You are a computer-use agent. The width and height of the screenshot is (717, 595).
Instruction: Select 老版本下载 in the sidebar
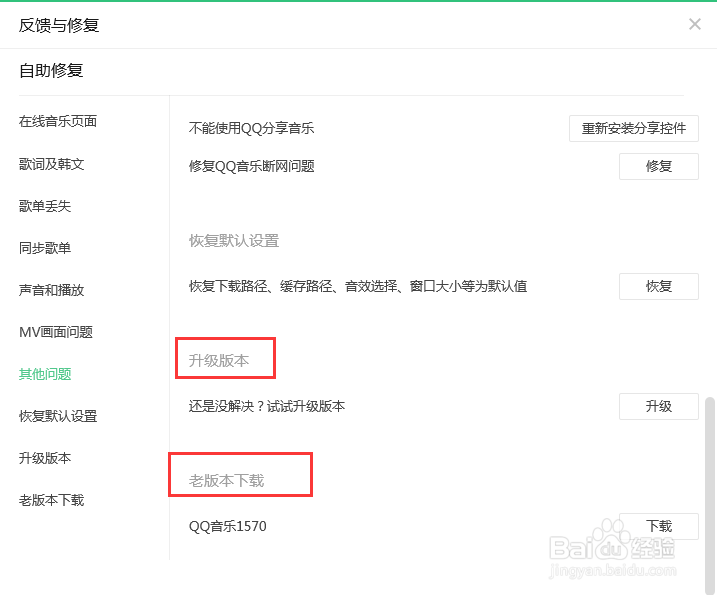pyautogui.click(x=52, y=500)
